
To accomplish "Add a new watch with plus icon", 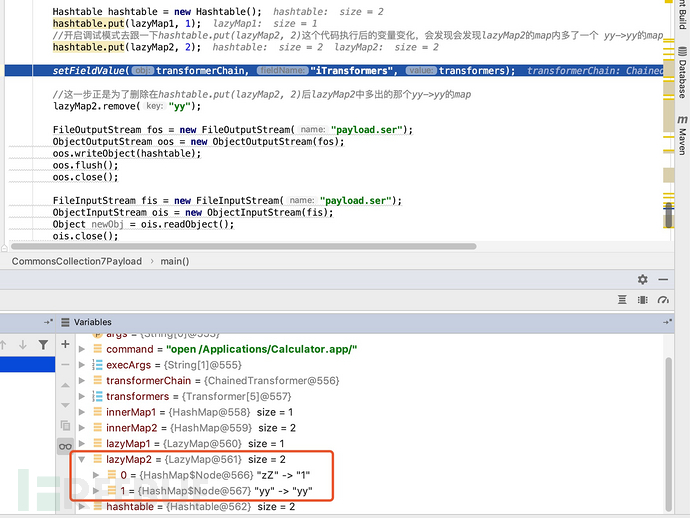I will 65,344.
